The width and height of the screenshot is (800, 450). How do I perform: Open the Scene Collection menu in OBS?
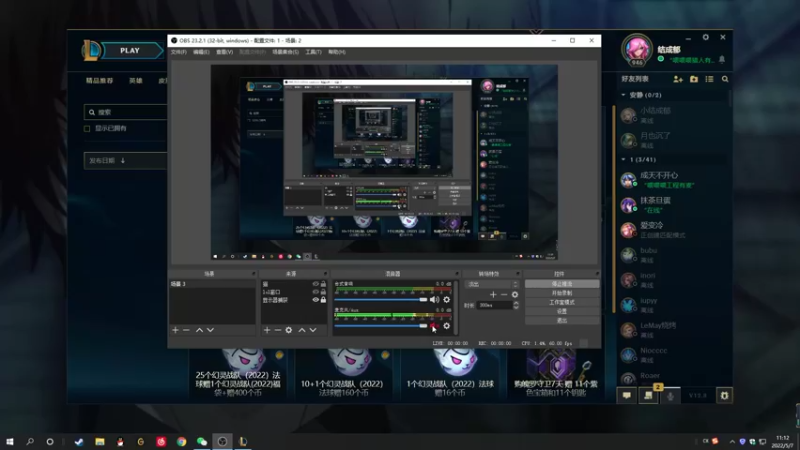point(285,52)
